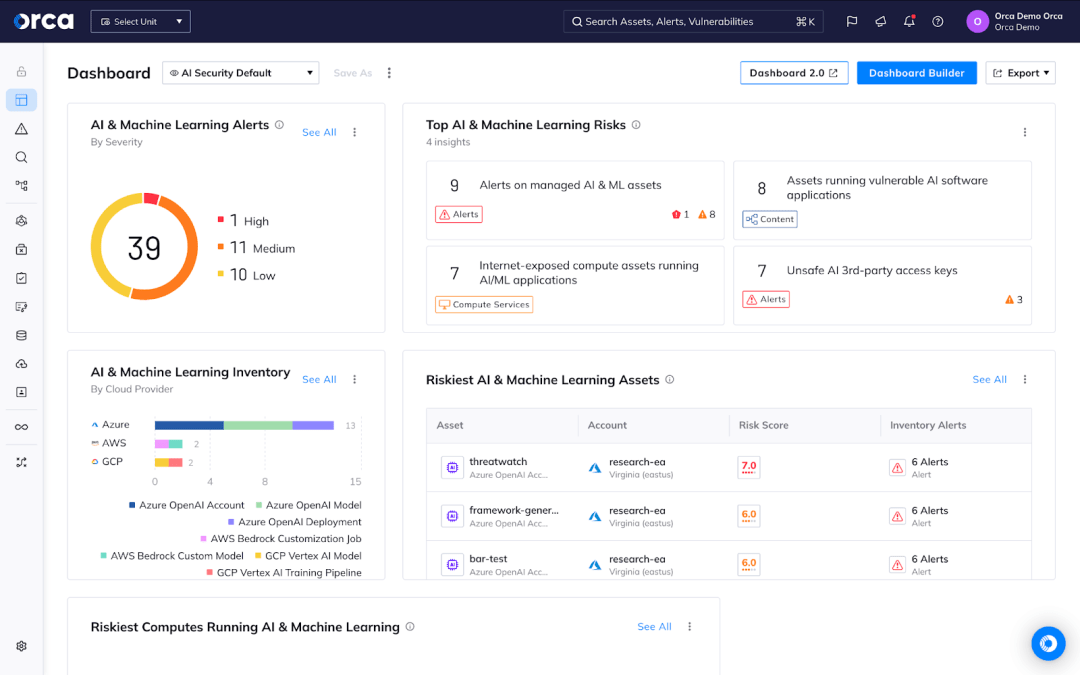Toggle Azure OpenAI Deployment legend entry
The height and width of the screenshot is (675, 1080).
[x=294, y=522]
